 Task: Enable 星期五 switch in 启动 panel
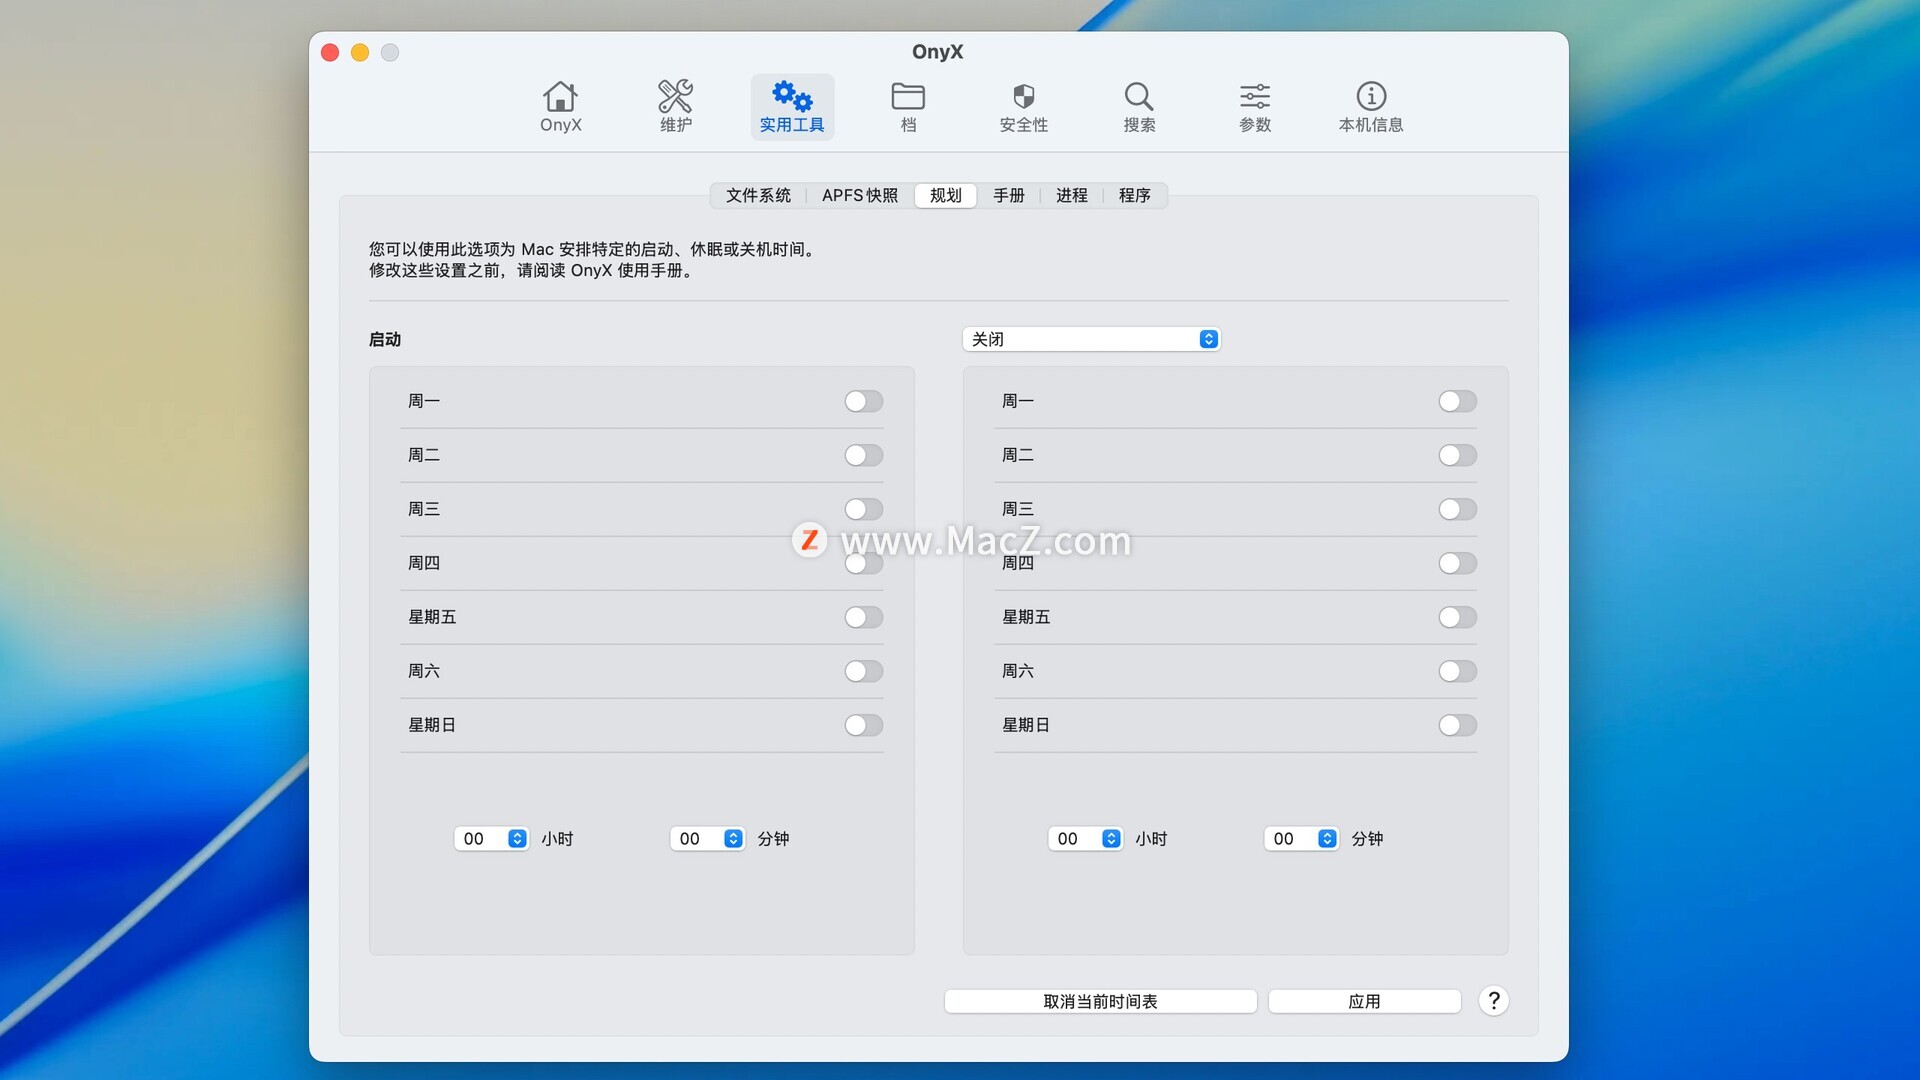tap(864, 617)
